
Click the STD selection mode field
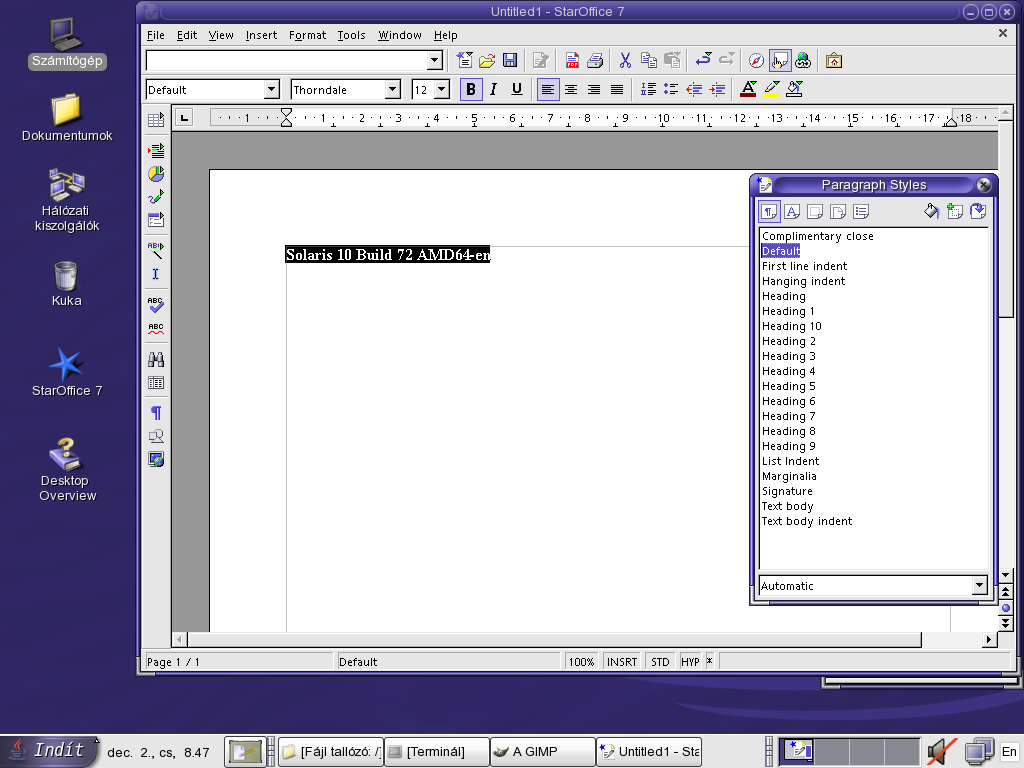click(660, 662)
